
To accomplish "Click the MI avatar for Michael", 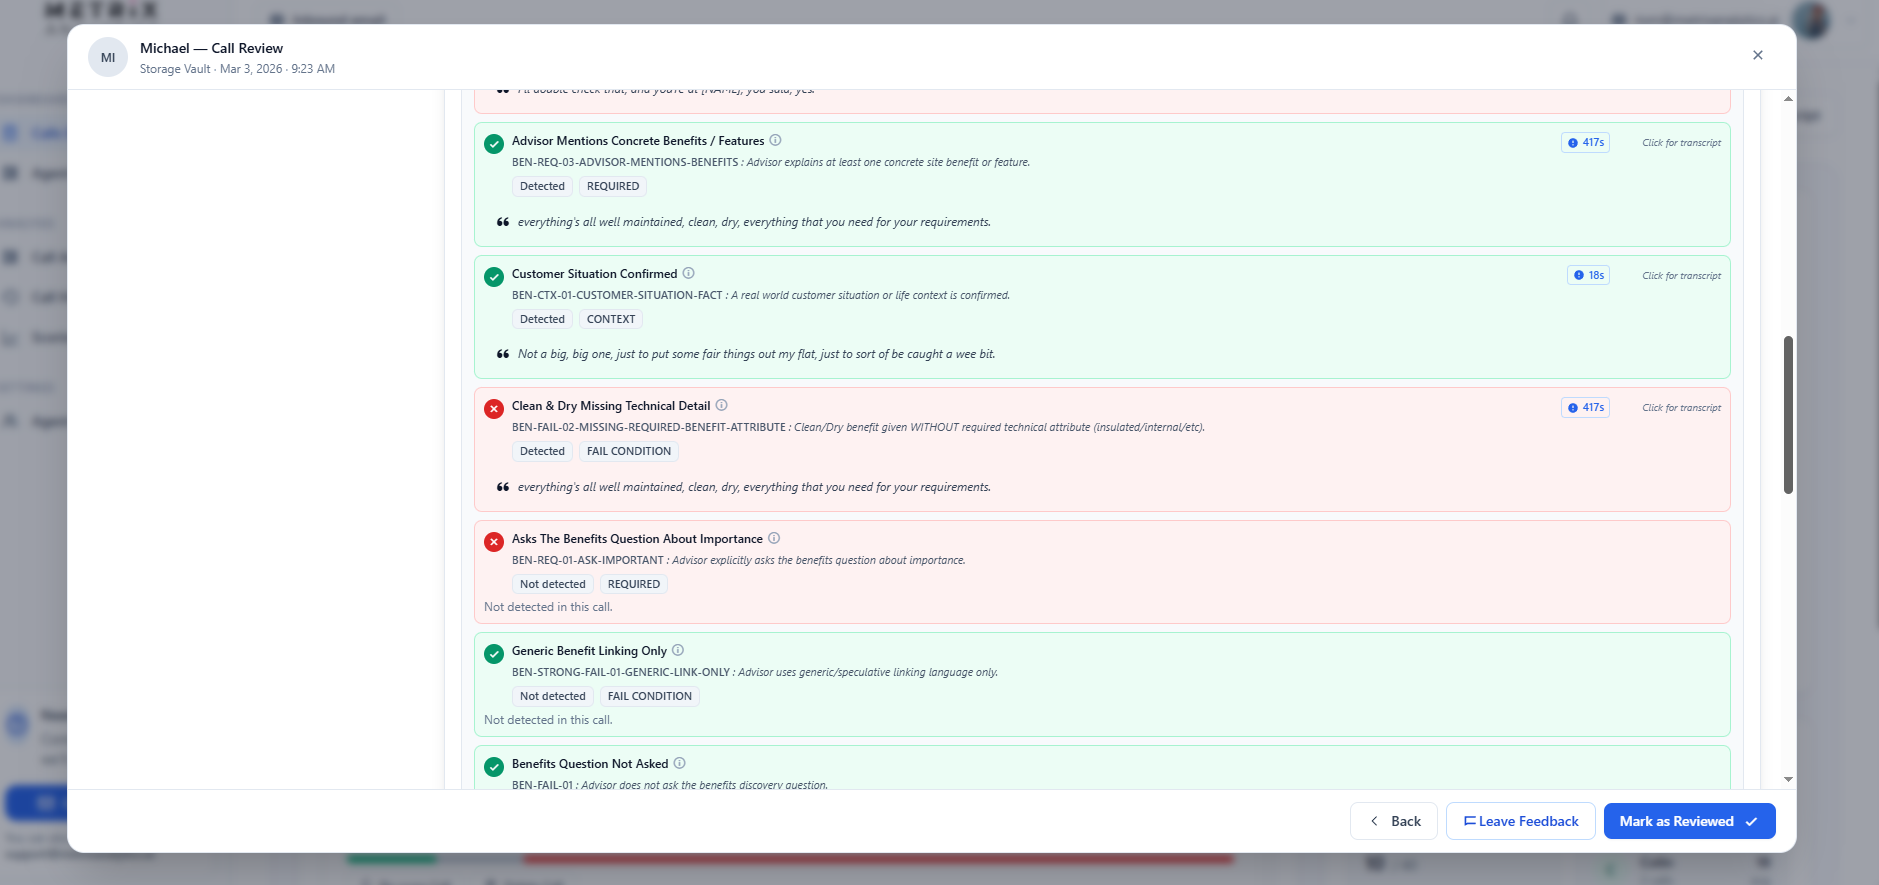I will click(x=108, y=58).
